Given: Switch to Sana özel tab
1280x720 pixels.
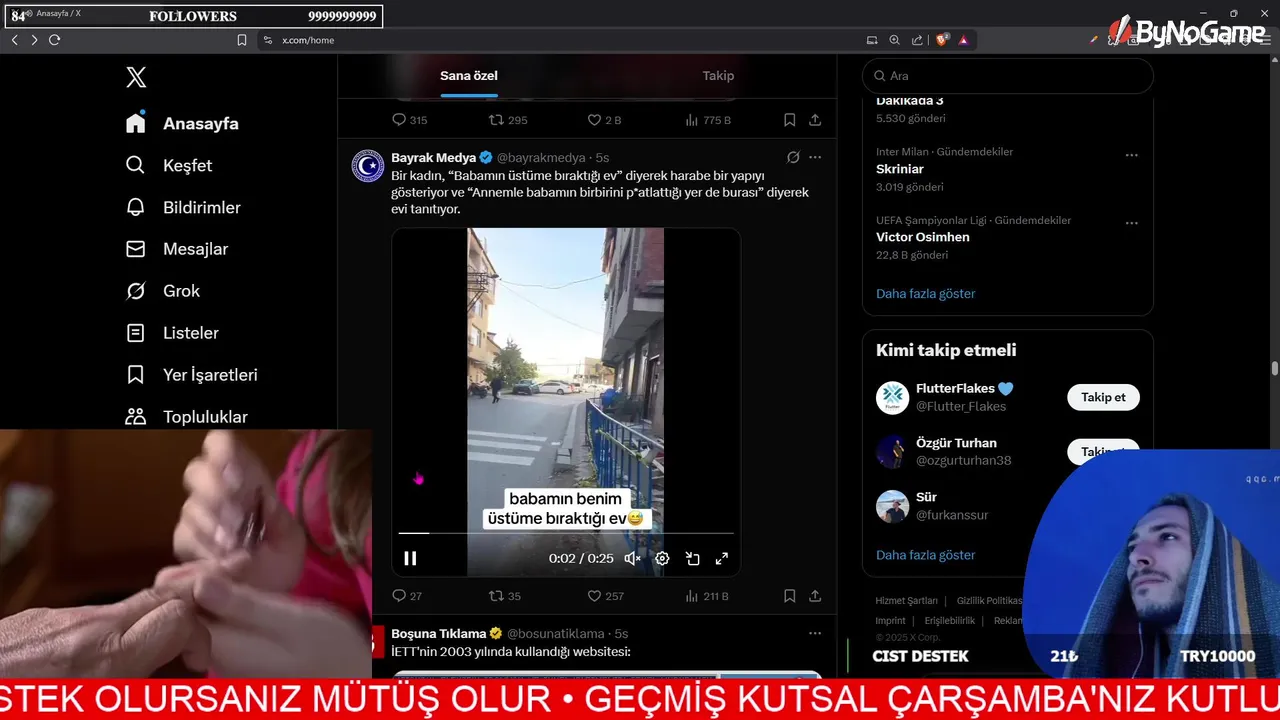Looking at the screenshot, I should [x=469, y=76].
